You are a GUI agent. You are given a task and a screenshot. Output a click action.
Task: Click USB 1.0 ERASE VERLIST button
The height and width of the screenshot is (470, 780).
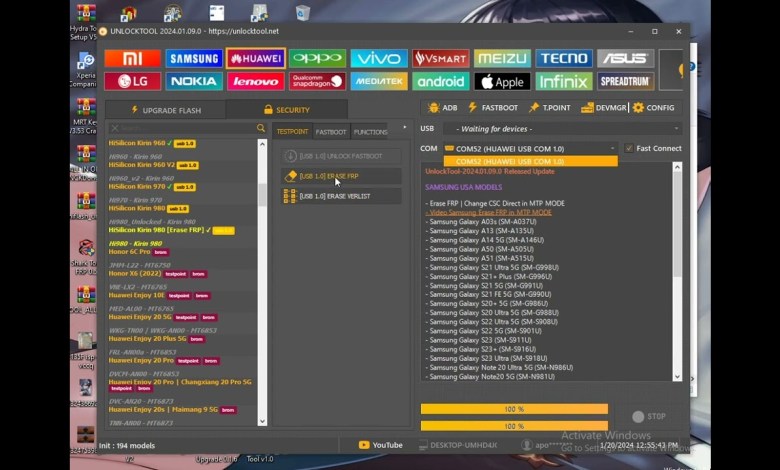[341, 196]
